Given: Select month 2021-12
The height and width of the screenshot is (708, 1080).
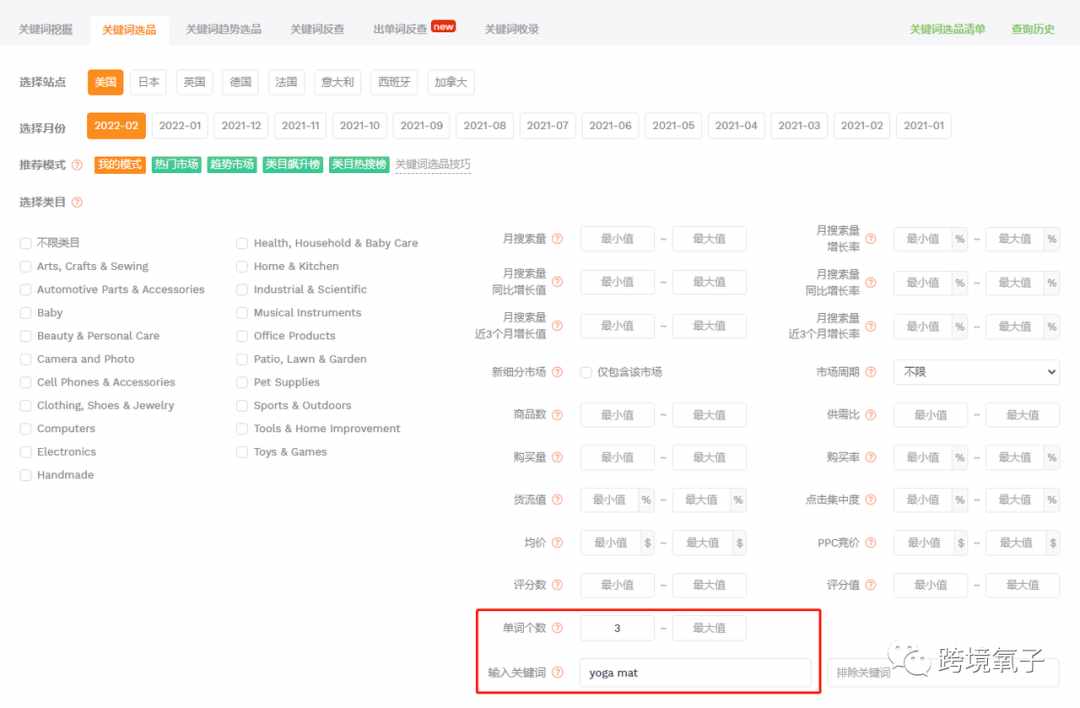Looking at the screenshot, I should coord(241,125).
